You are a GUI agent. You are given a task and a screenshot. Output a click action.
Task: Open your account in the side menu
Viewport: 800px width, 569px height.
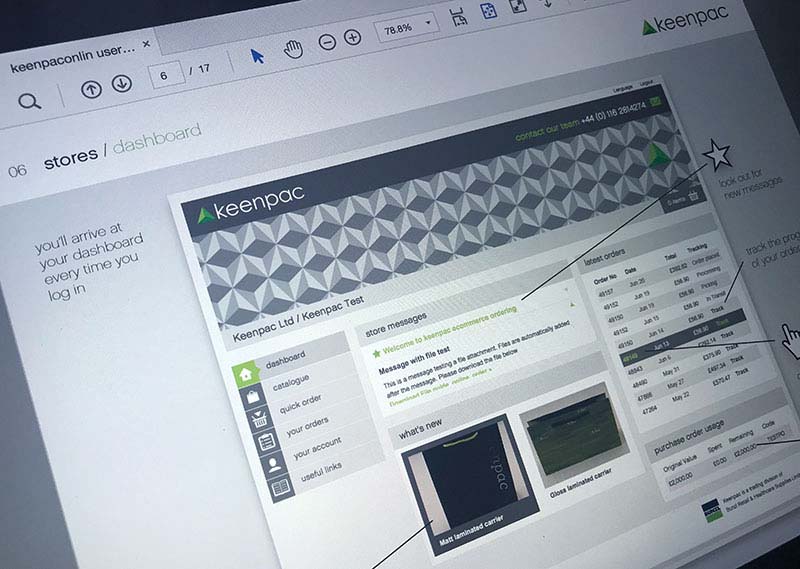[x=317, y=448]
